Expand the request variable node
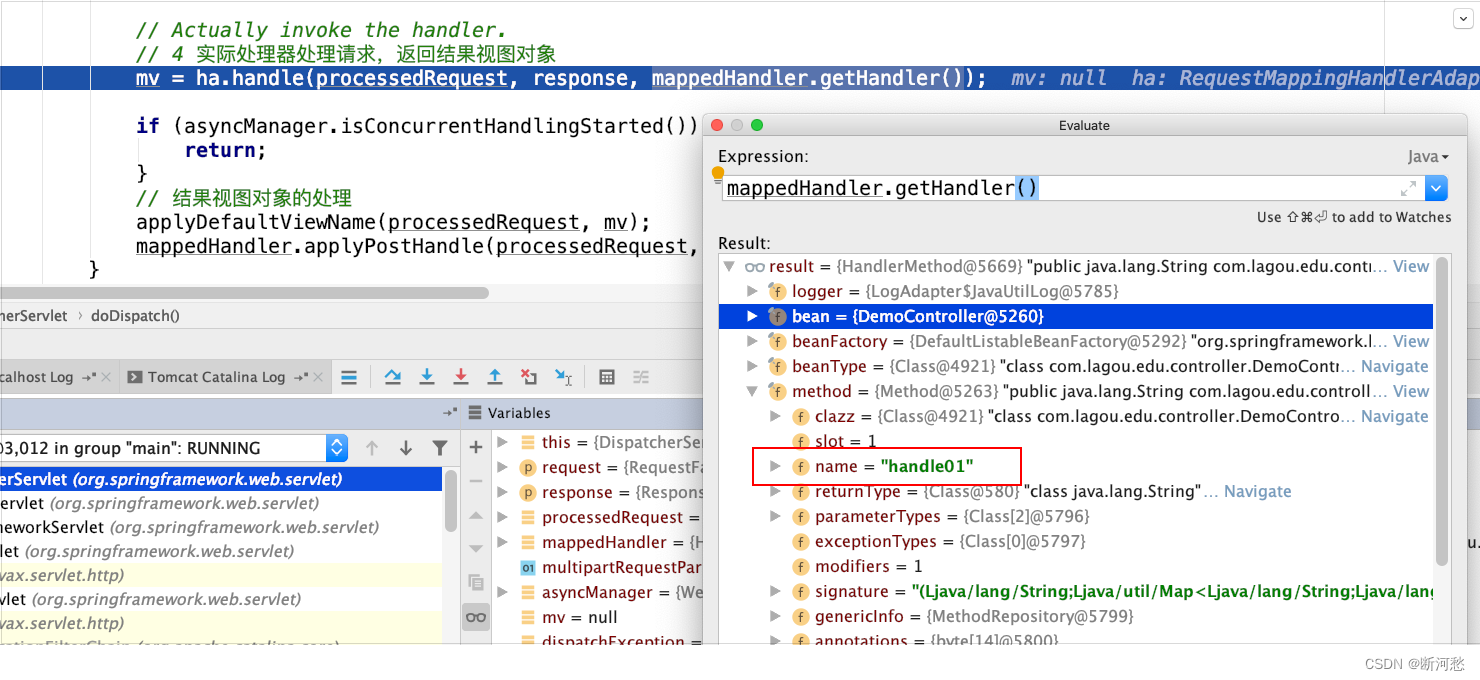The width and height of the screenshot is (1480, 680). pyautogui.click(x=501, y=467)
